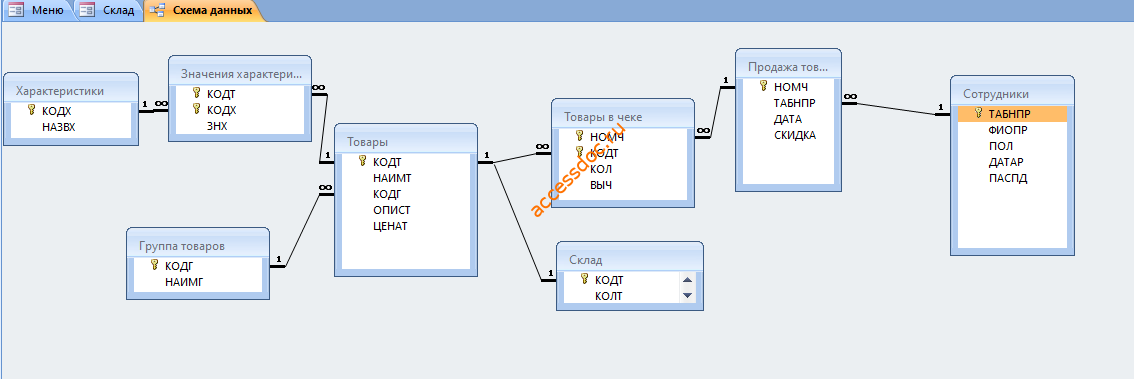Click the key icon beside КОДТ in Склад table
The width and height of the screenshot is (1134, 379).
click(584, 278)
